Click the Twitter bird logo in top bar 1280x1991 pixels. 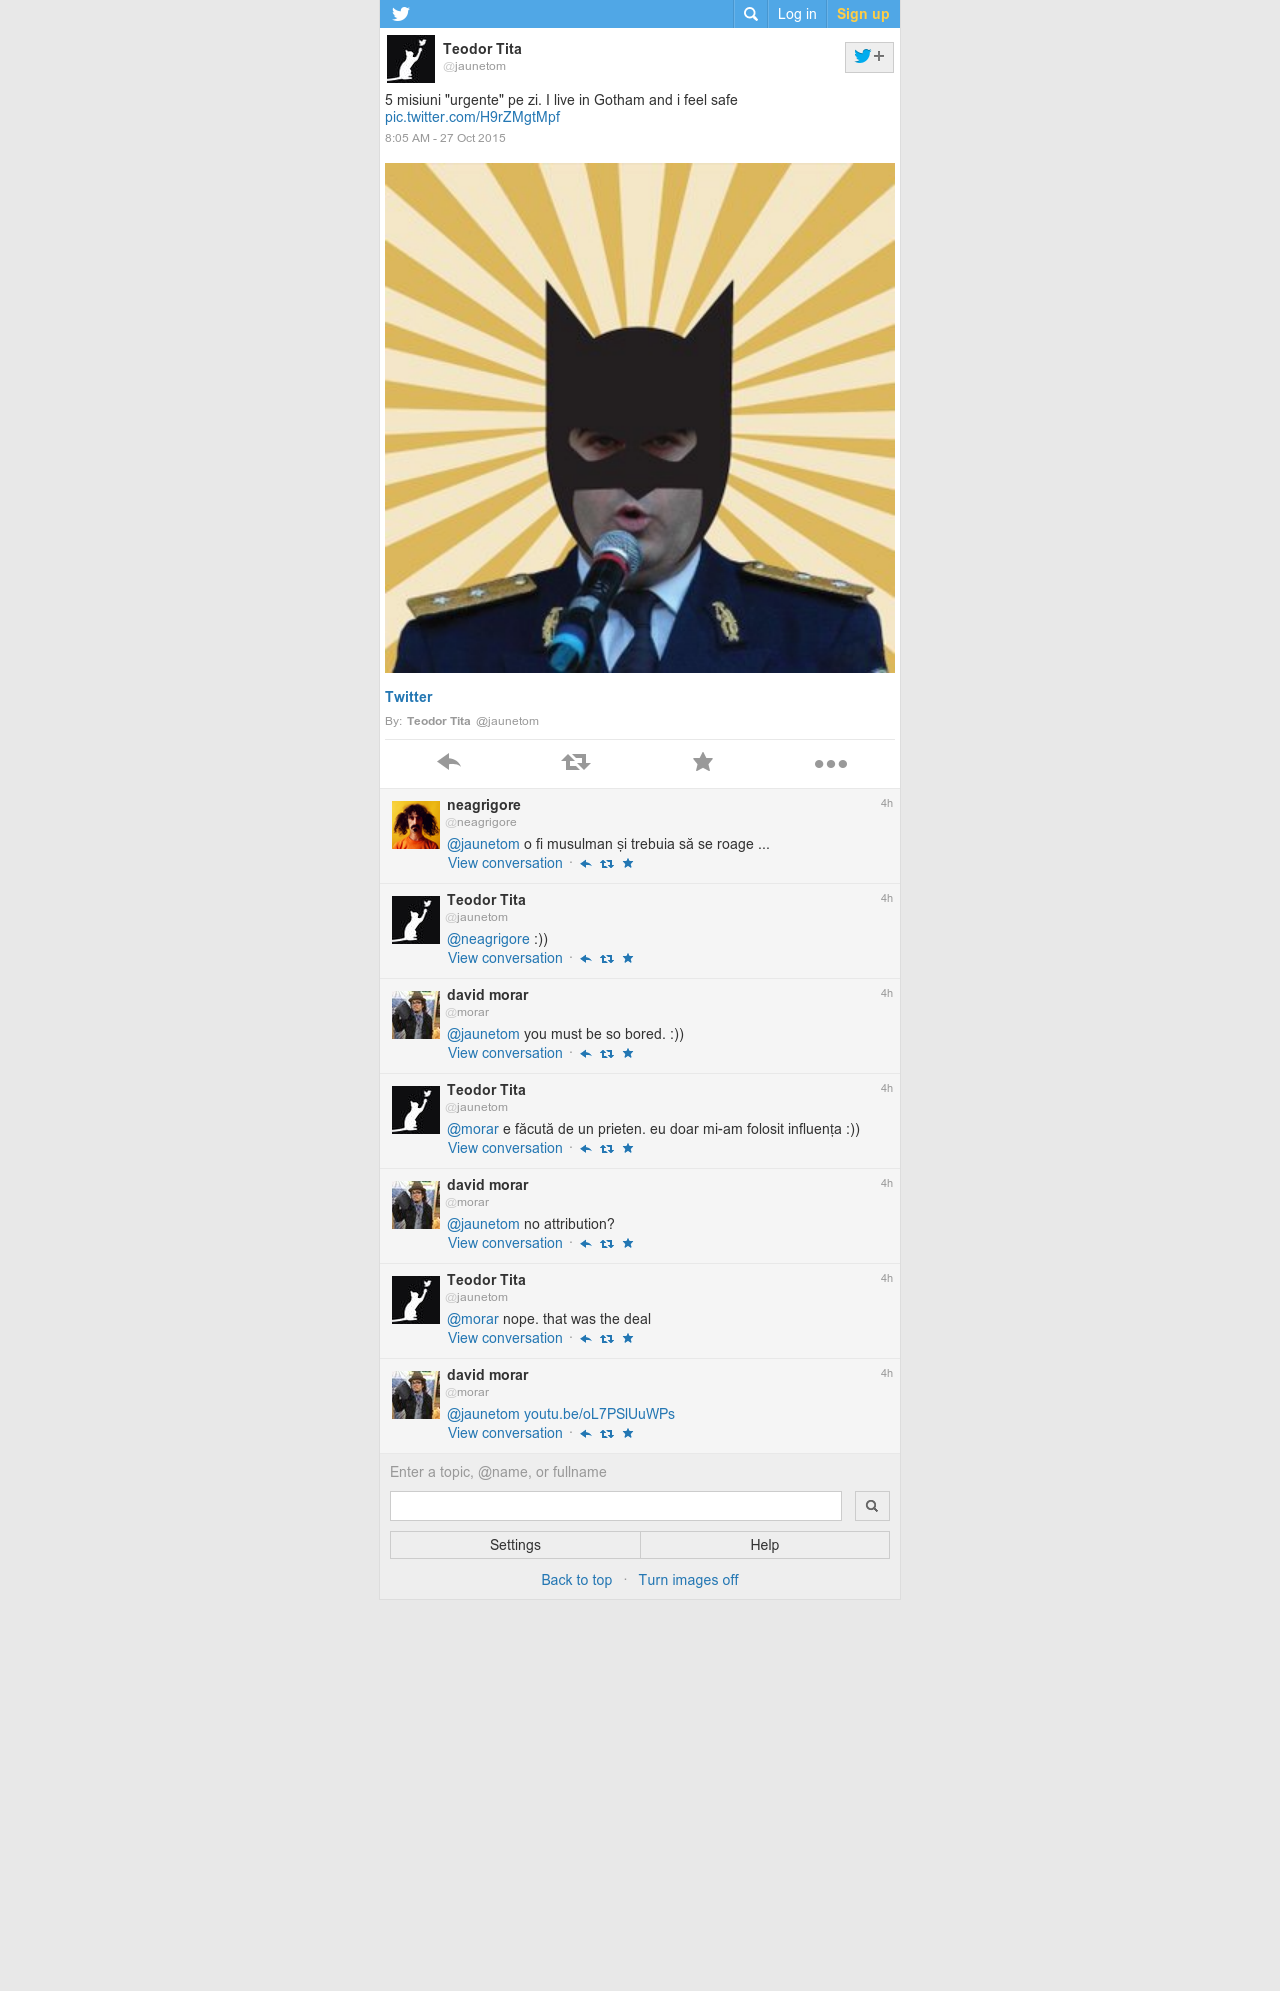coord(401,14)
